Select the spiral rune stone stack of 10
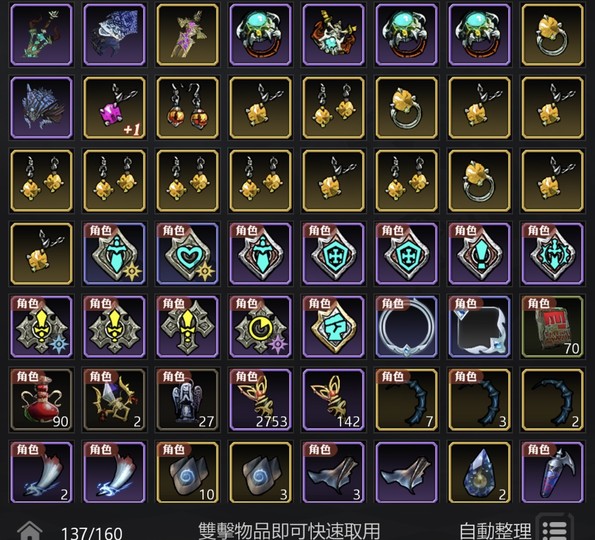This screenshot has height=540, width=595. point(187,472)
